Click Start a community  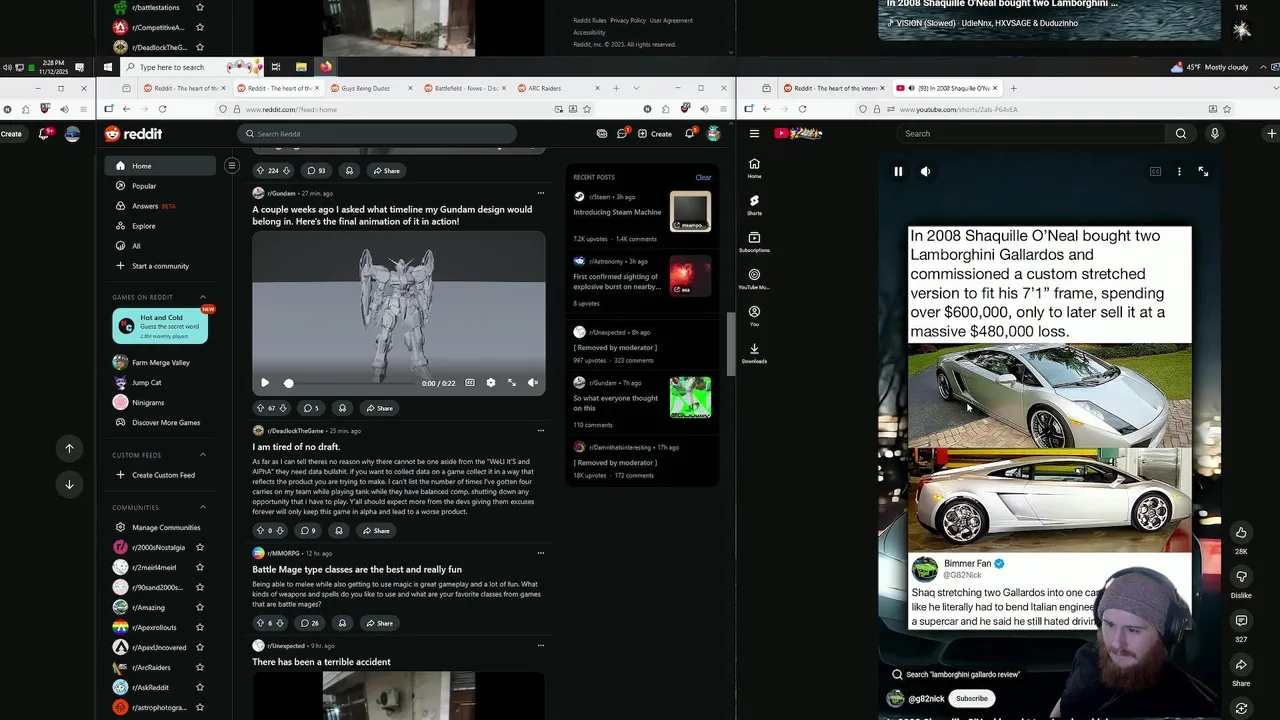click(x=160, y=266)
